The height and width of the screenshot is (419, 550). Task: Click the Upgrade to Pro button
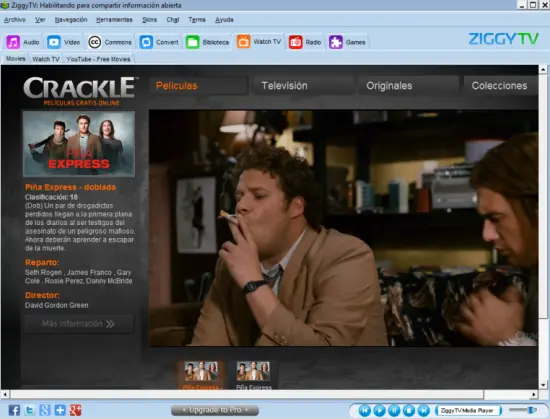215,410
